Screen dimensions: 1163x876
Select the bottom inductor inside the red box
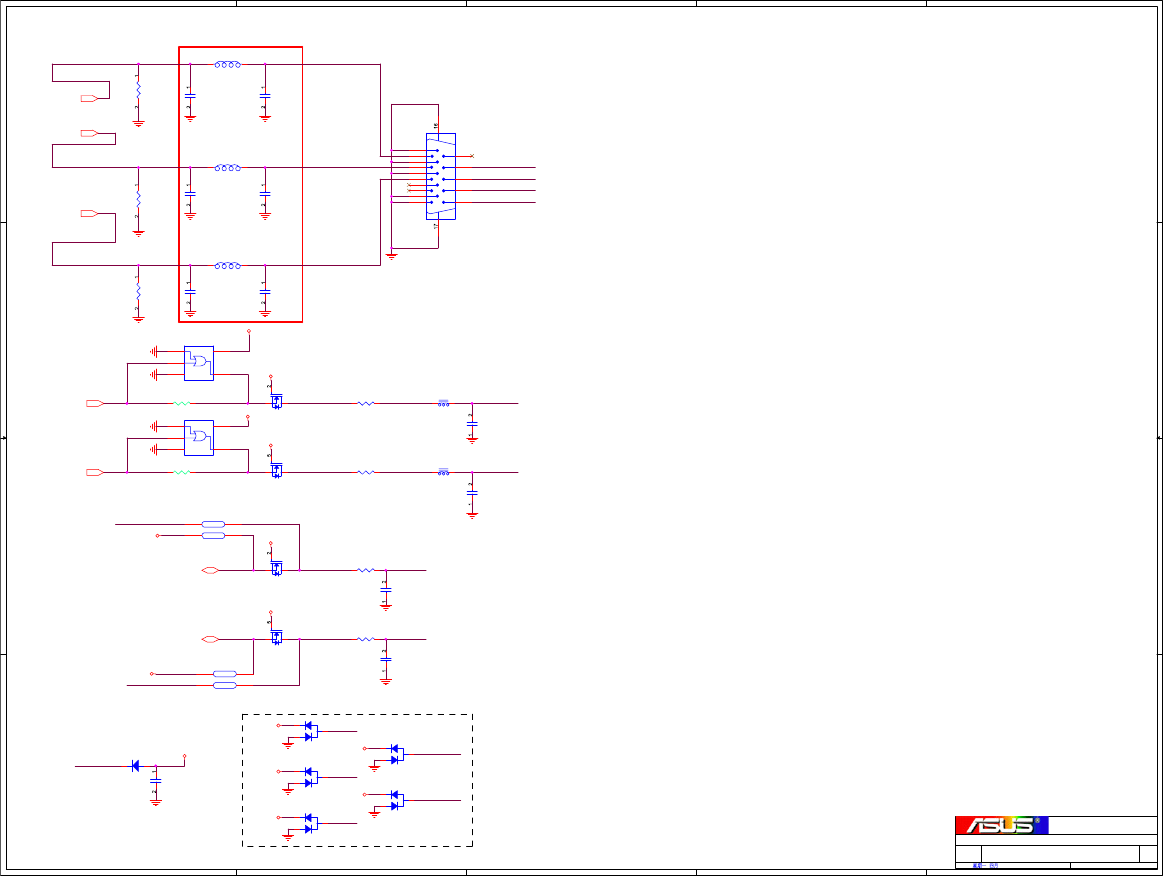pyautogui.click(x=228, y=266)
